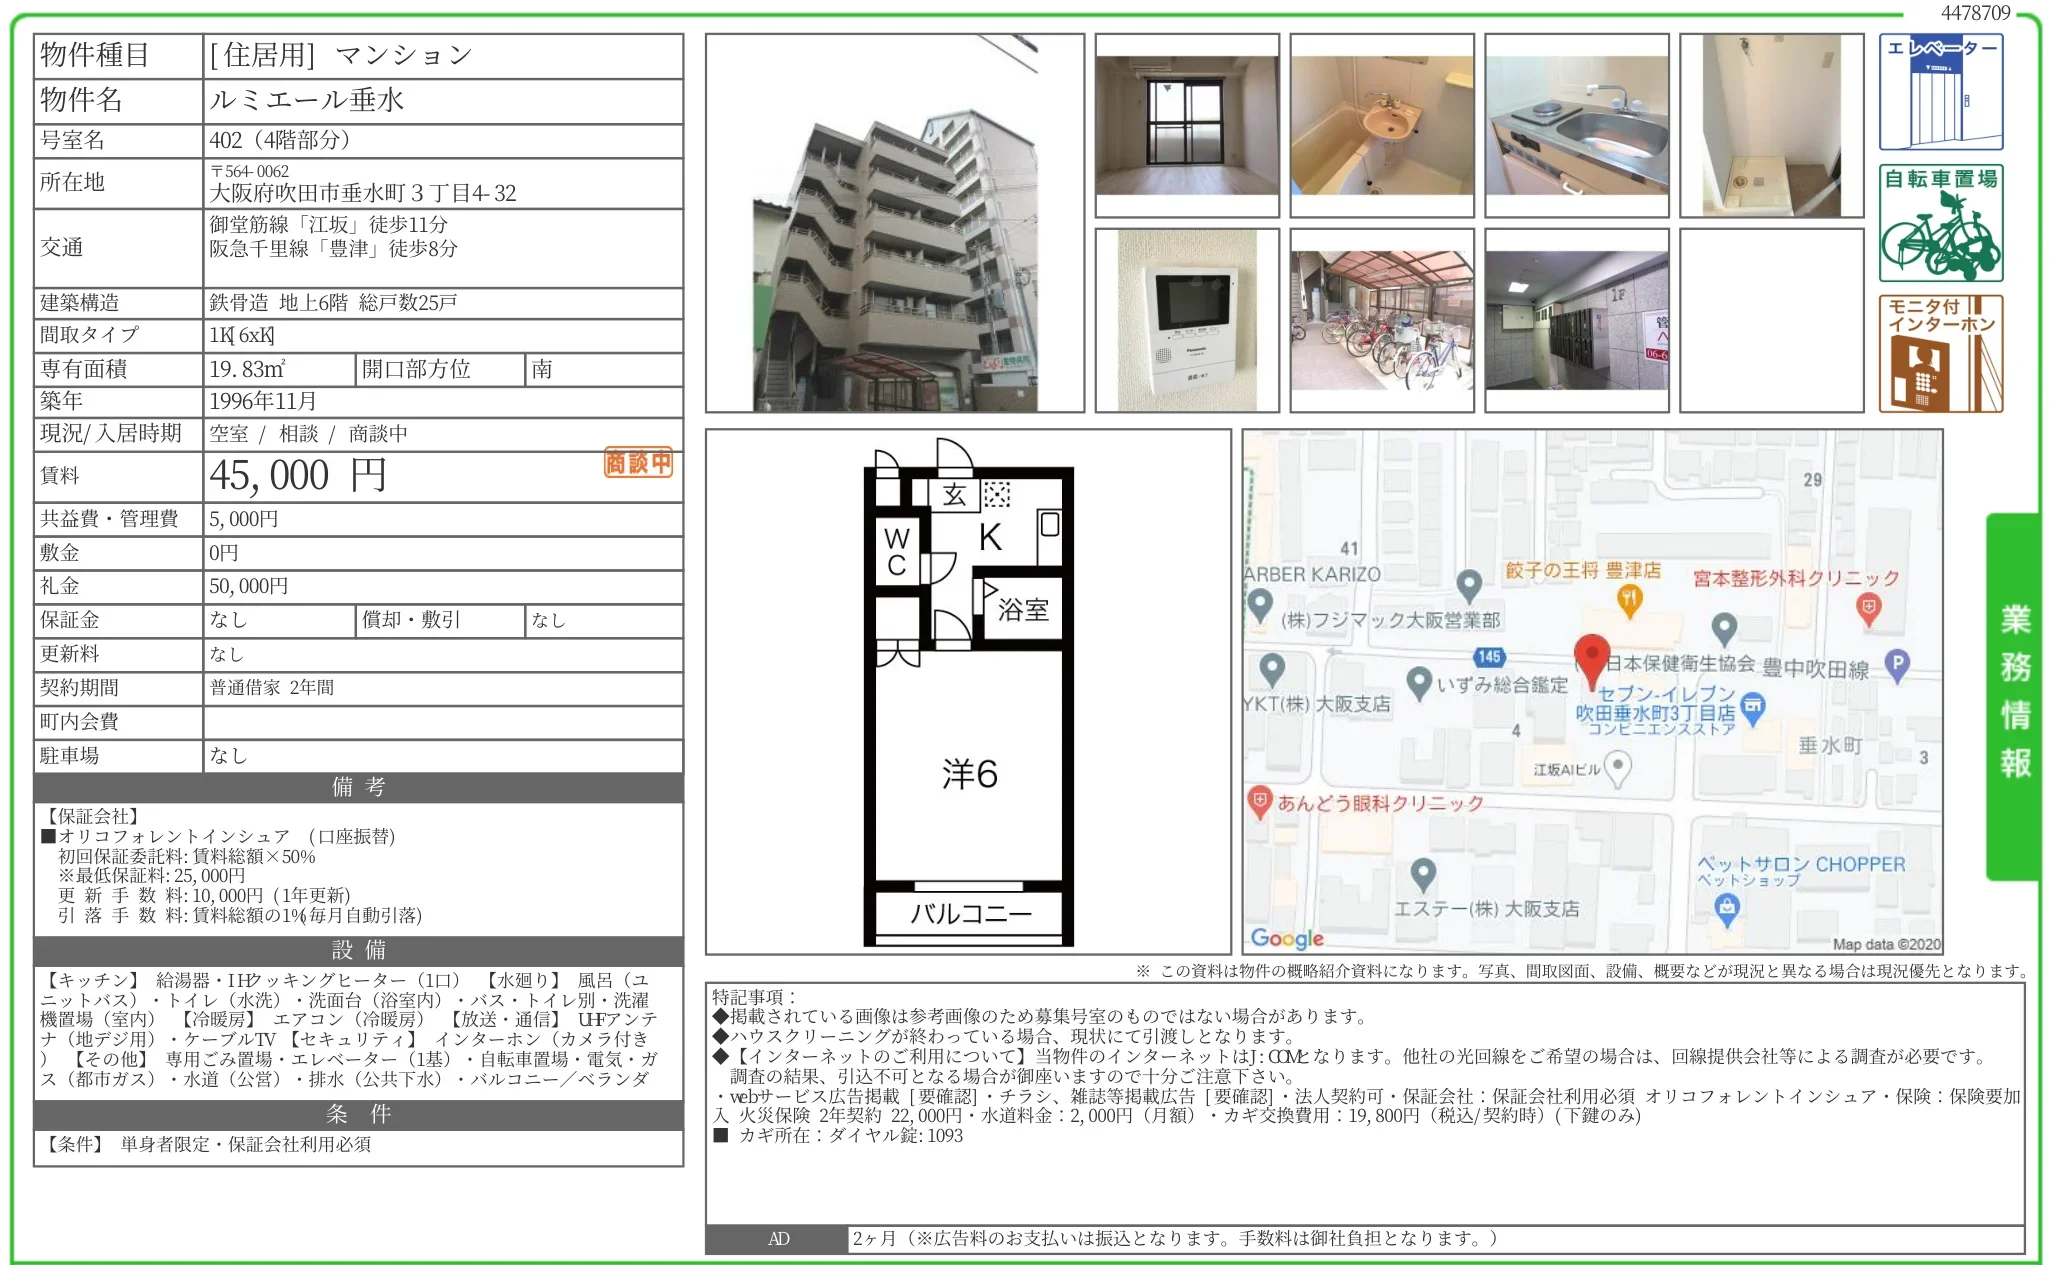Open the bicycle parking area photo
The image size is (2056, 1265).
tap(1381, 320)
